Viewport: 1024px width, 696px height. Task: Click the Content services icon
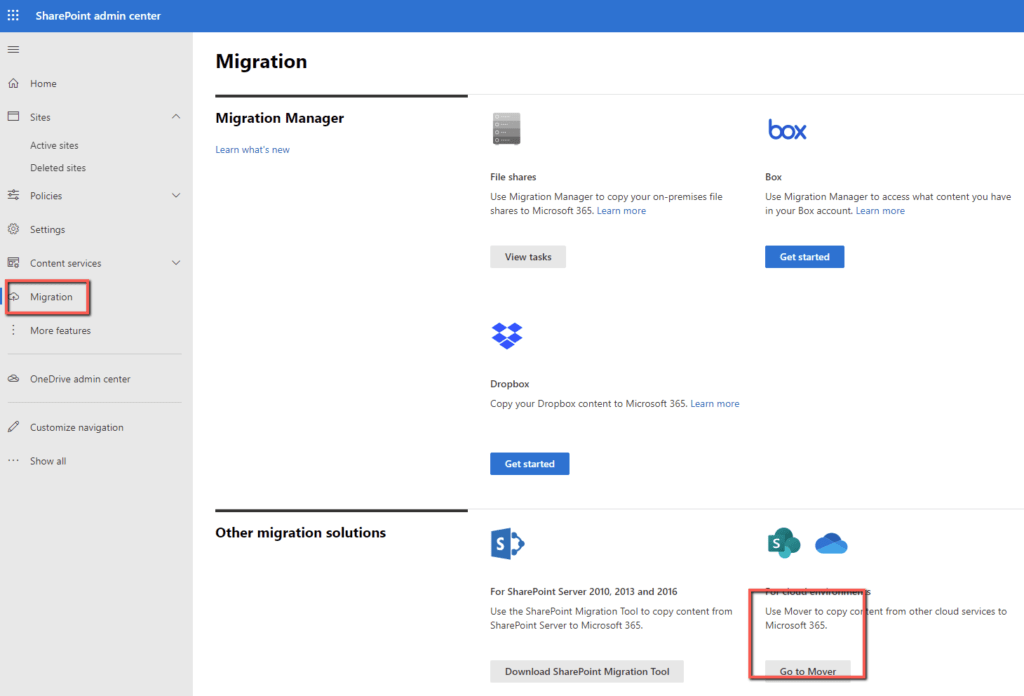13,262
